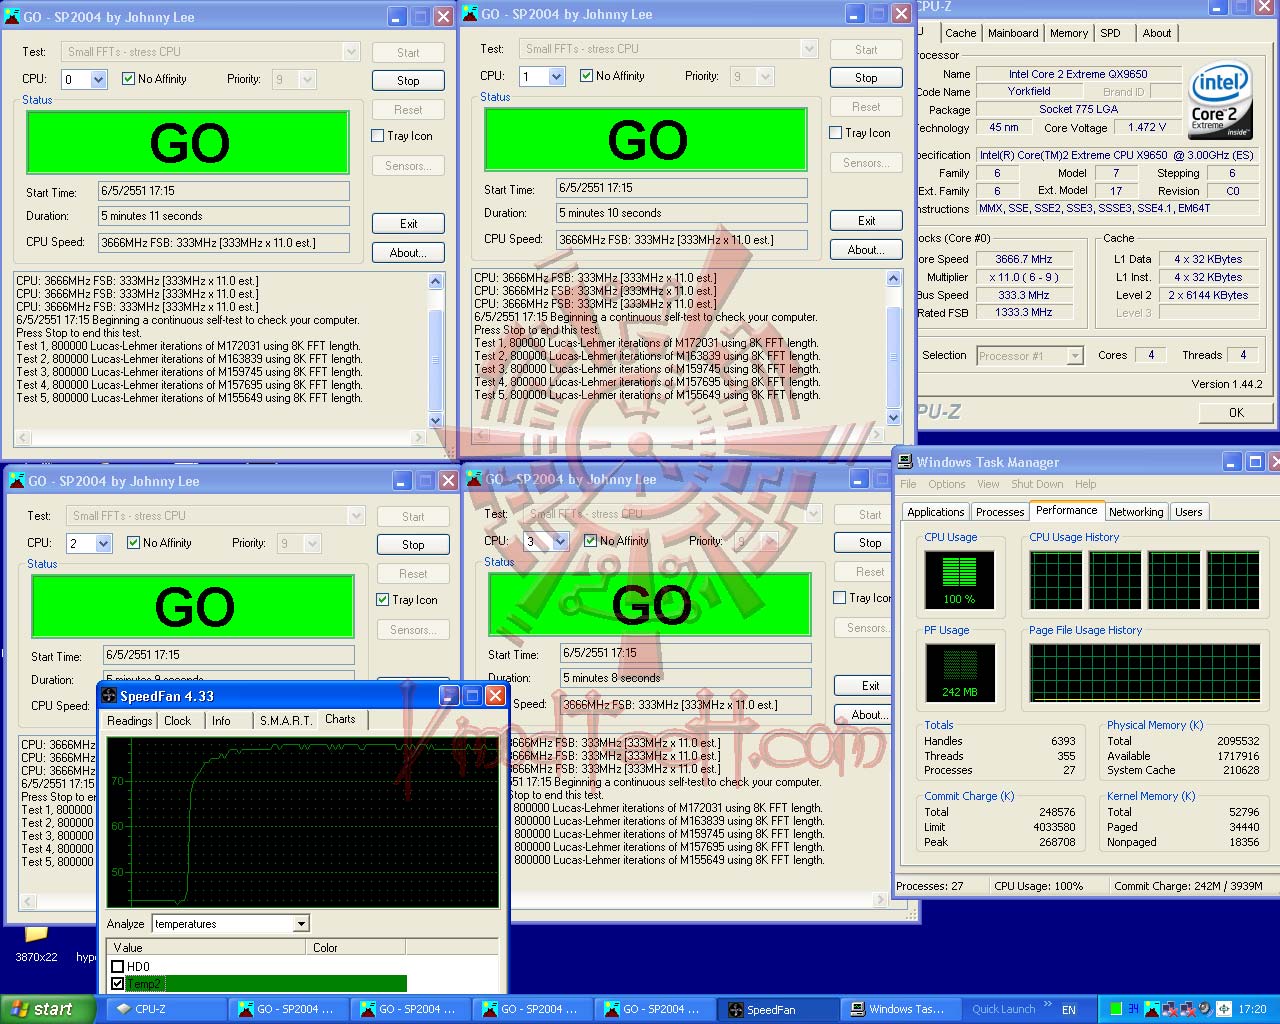Click the SP2004 title icon of CPU 0 window
Image resolution: width=1280 pixels, height=1024 pixels.
(13, 17)
